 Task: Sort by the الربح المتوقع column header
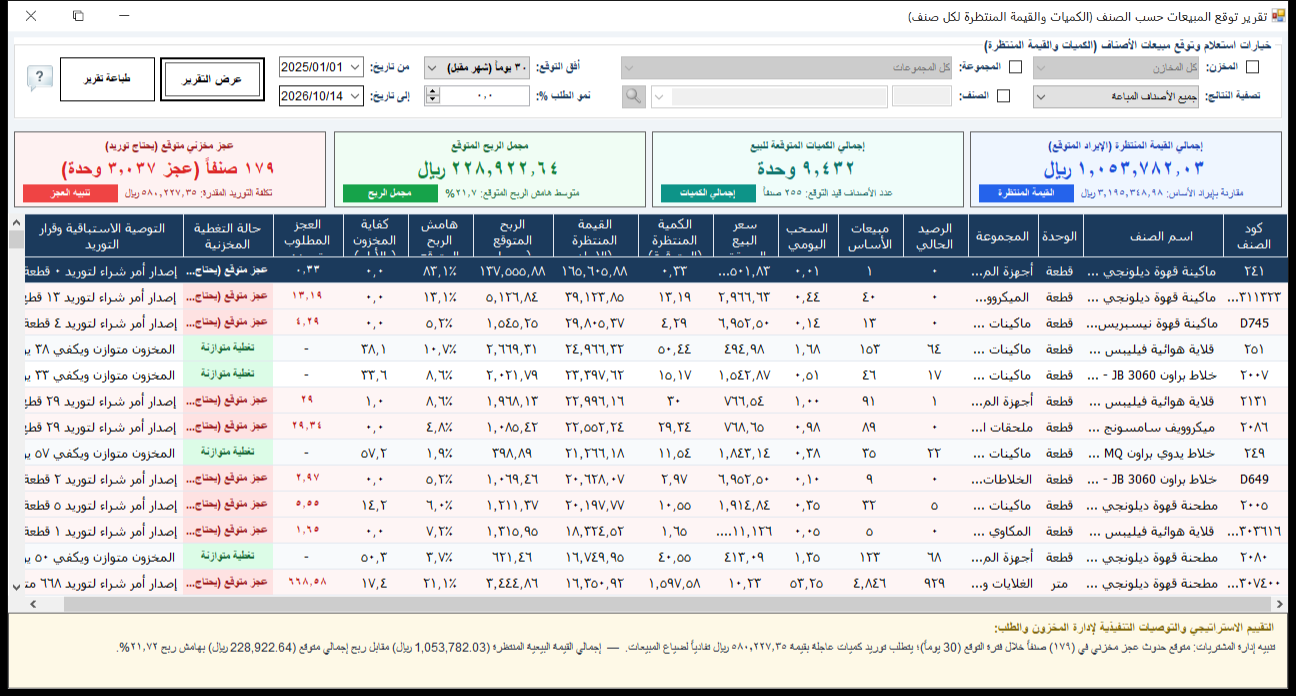[x=513, y=236]
